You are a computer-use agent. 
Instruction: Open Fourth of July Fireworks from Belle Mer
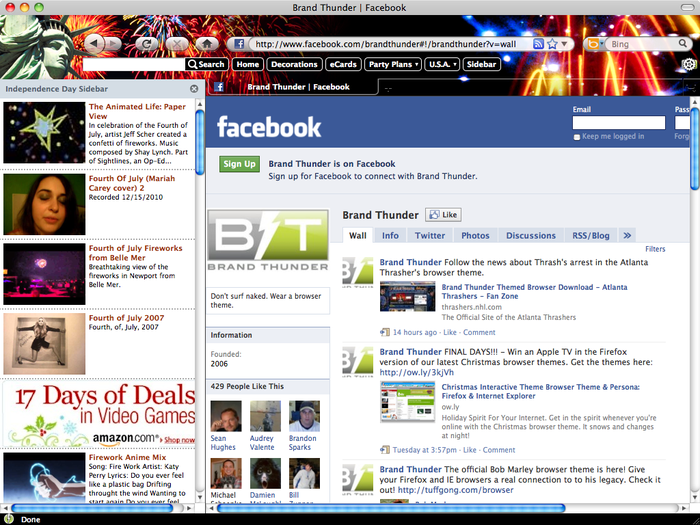point(135,253)
